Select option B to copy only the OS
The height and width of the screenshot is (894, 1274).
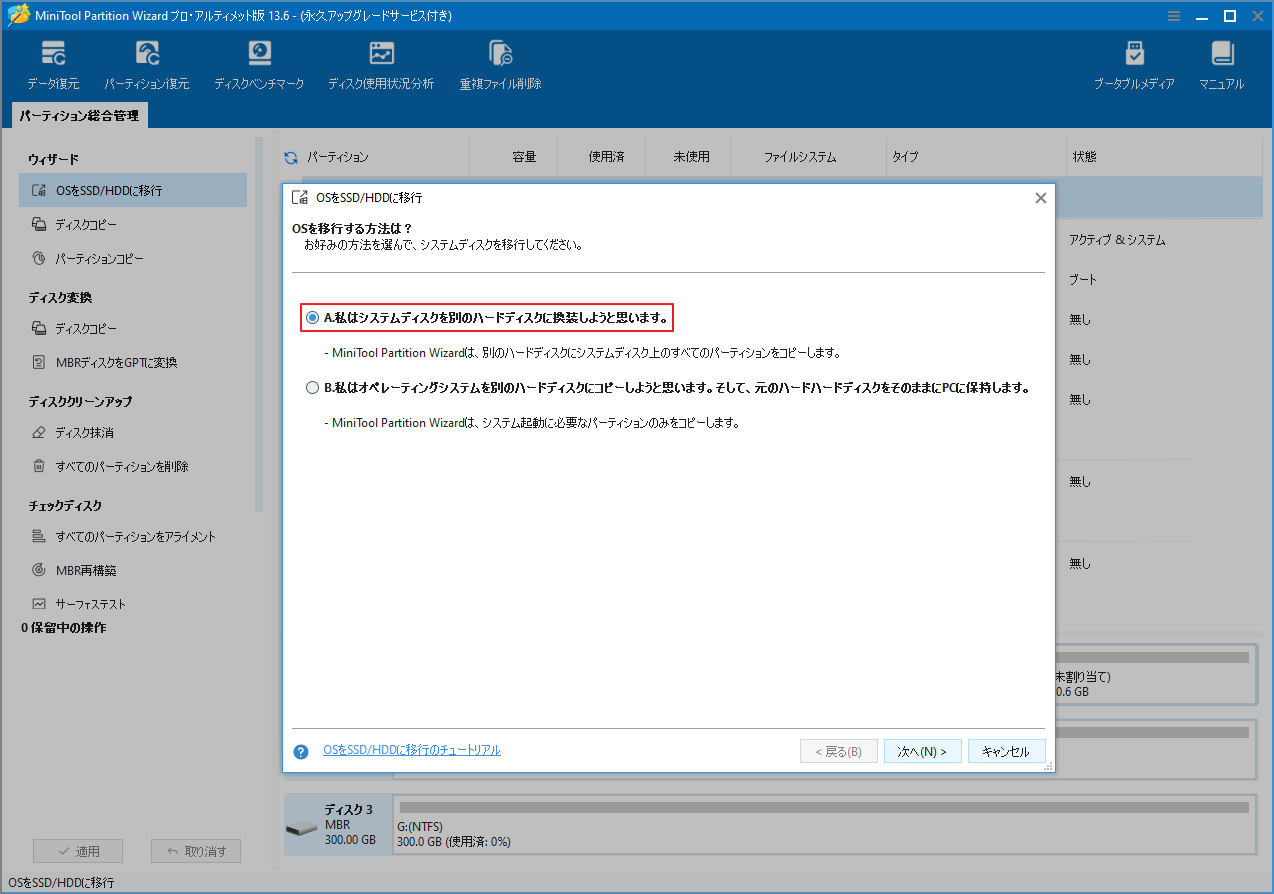(312, 387)
